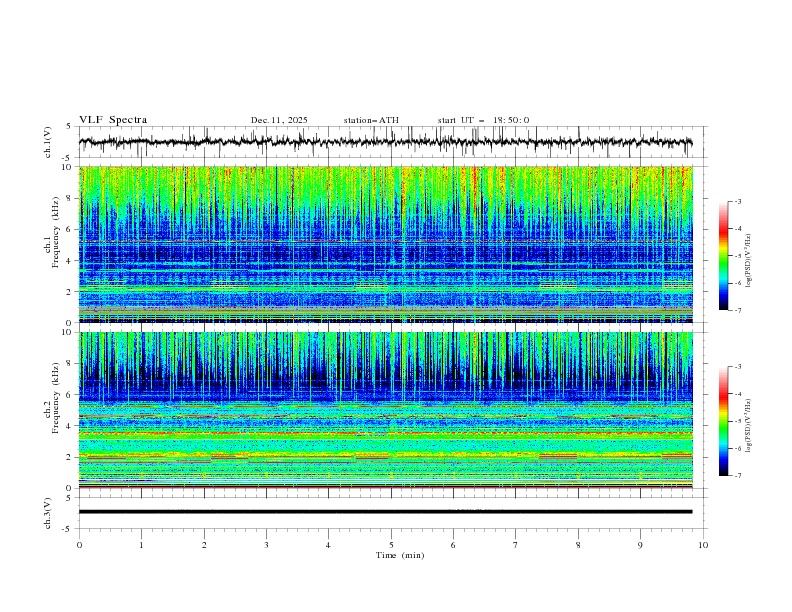Click the 'Time (min)' axis title
This screenshot has height=612, width=792.
coord(400,555)
